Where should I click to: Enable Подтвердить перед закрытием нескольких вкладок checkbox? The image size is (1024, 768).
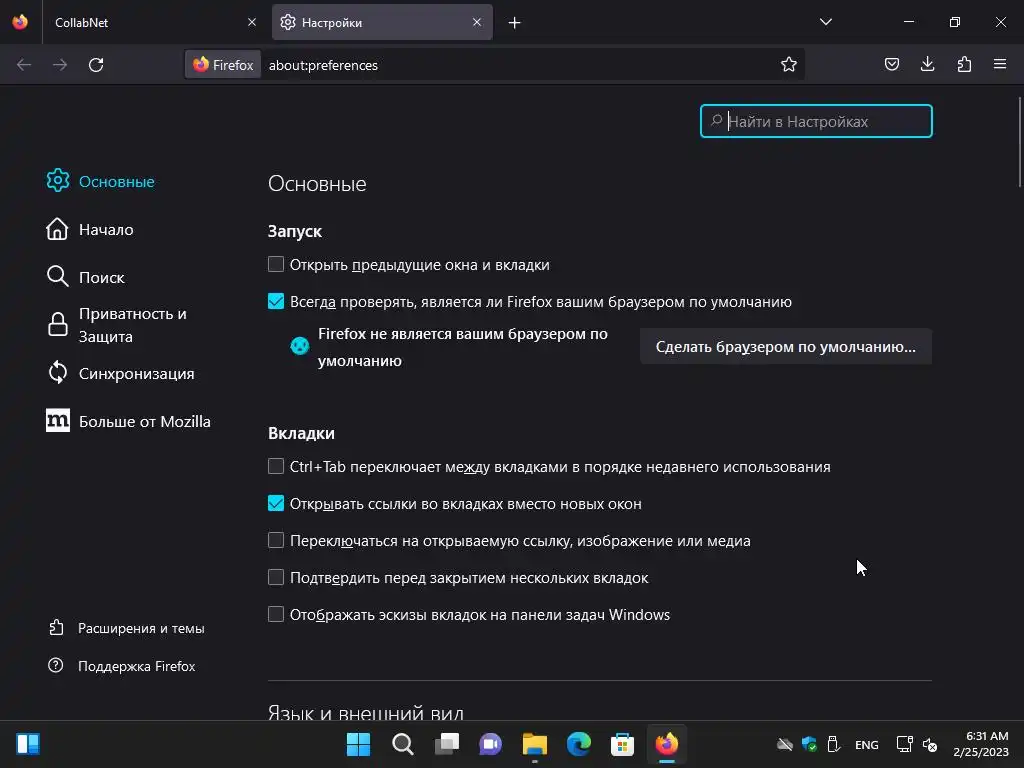click(x=276, y=577)
